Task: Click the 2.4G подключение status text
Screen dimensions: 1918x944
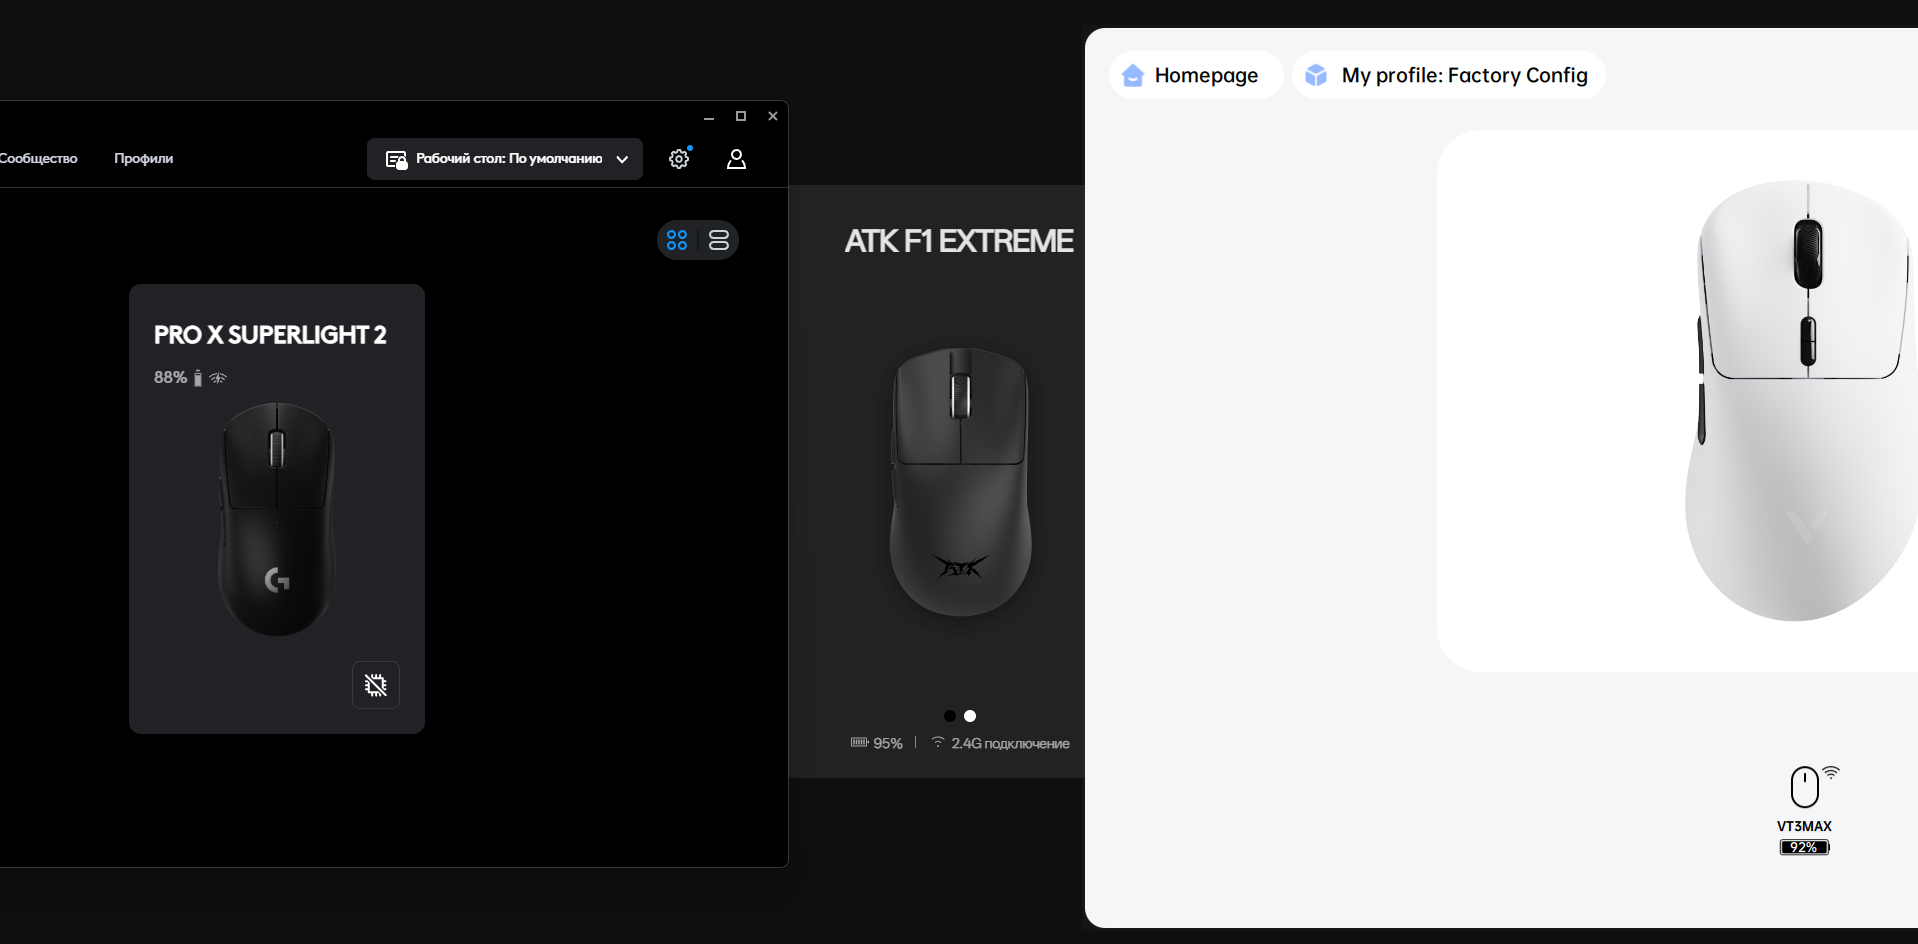Action: (1010, 743)
